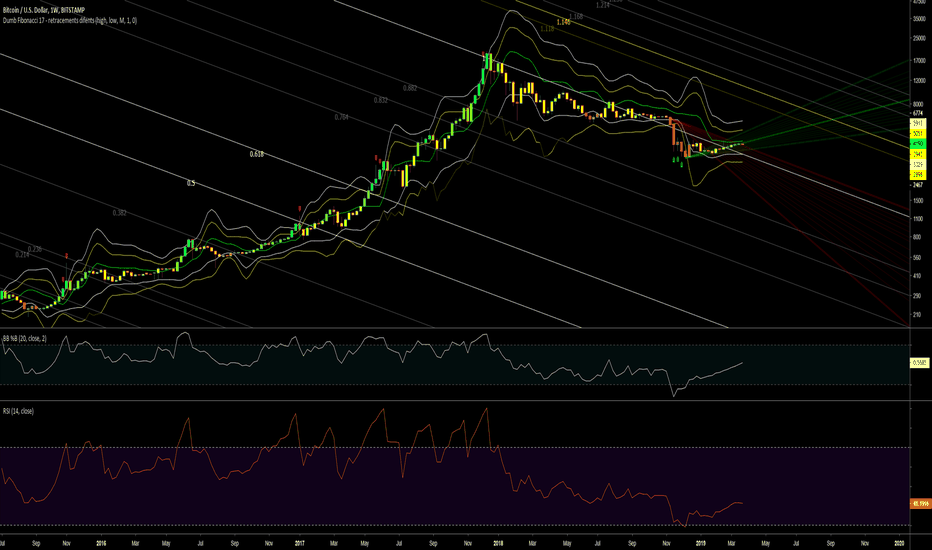The height and width of the screenshot is (550, 932).
Task: Click the 1100 price scale label
Action: (918, 219)
